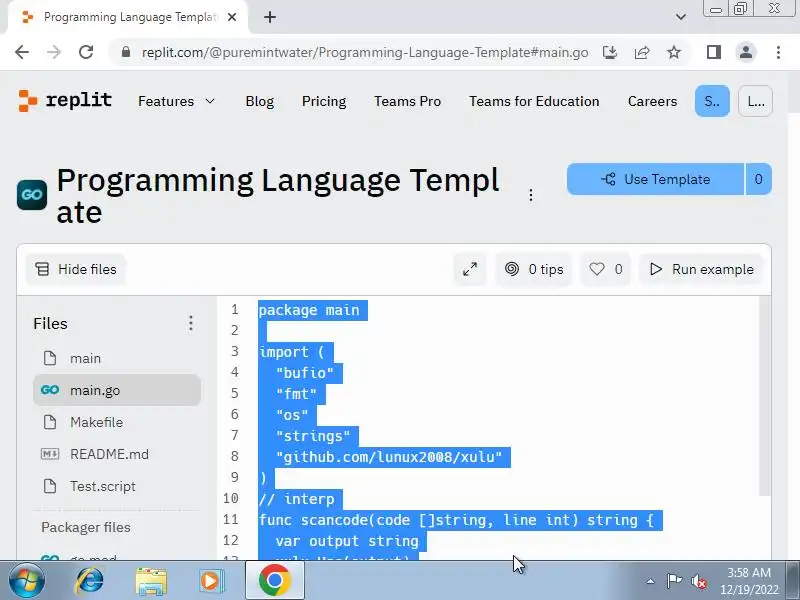The width and height of the screenshot is (800, 600).
Task: Open Windows Media Player from taskbar
Action: 211,581
